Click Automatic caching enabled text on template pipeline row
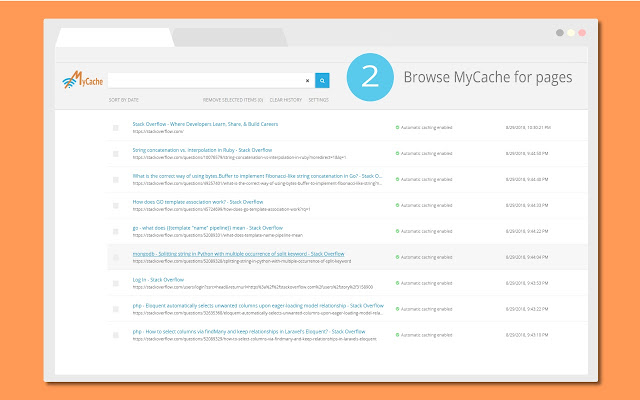The height and width of the screenshot is (400, 640). pyautogui.click(x=427, y=231)
